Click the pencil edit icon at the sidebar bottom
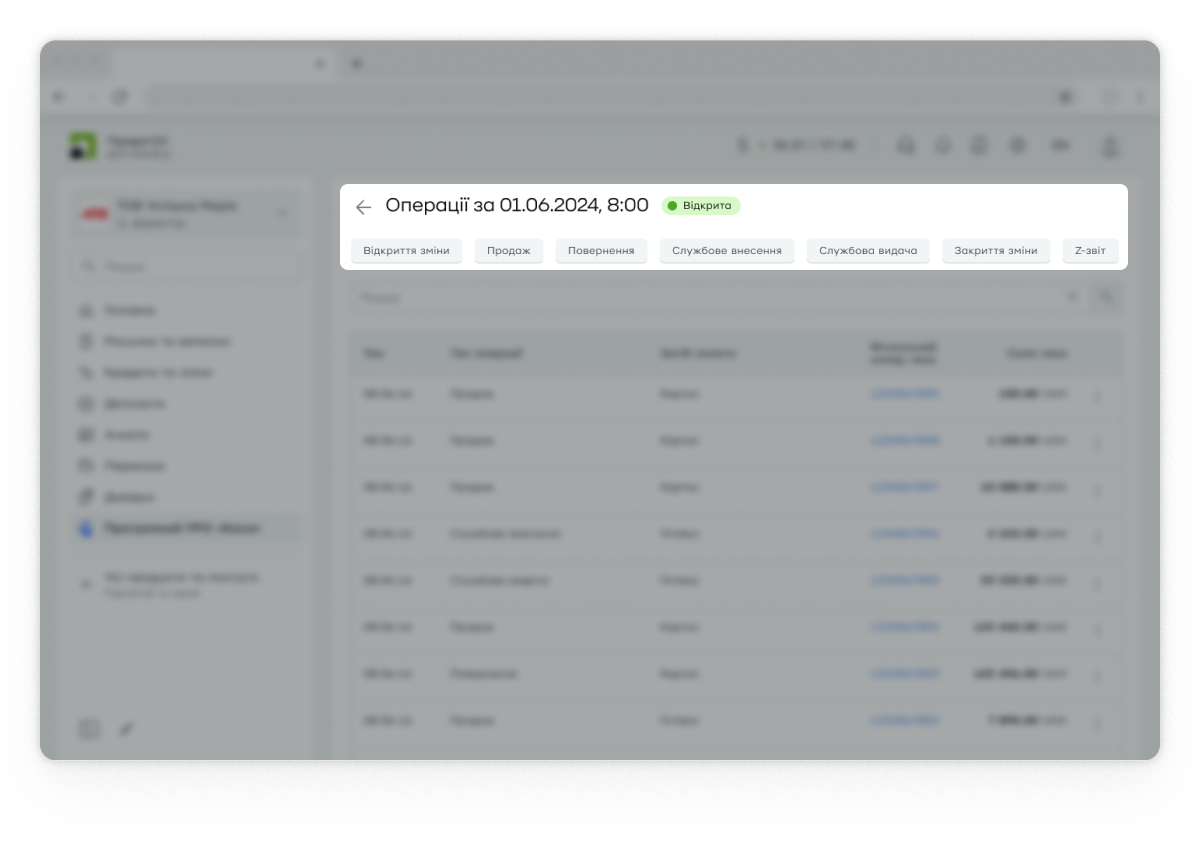The image size is (1200, 860). pyautogui.click(x=126, y=729)
